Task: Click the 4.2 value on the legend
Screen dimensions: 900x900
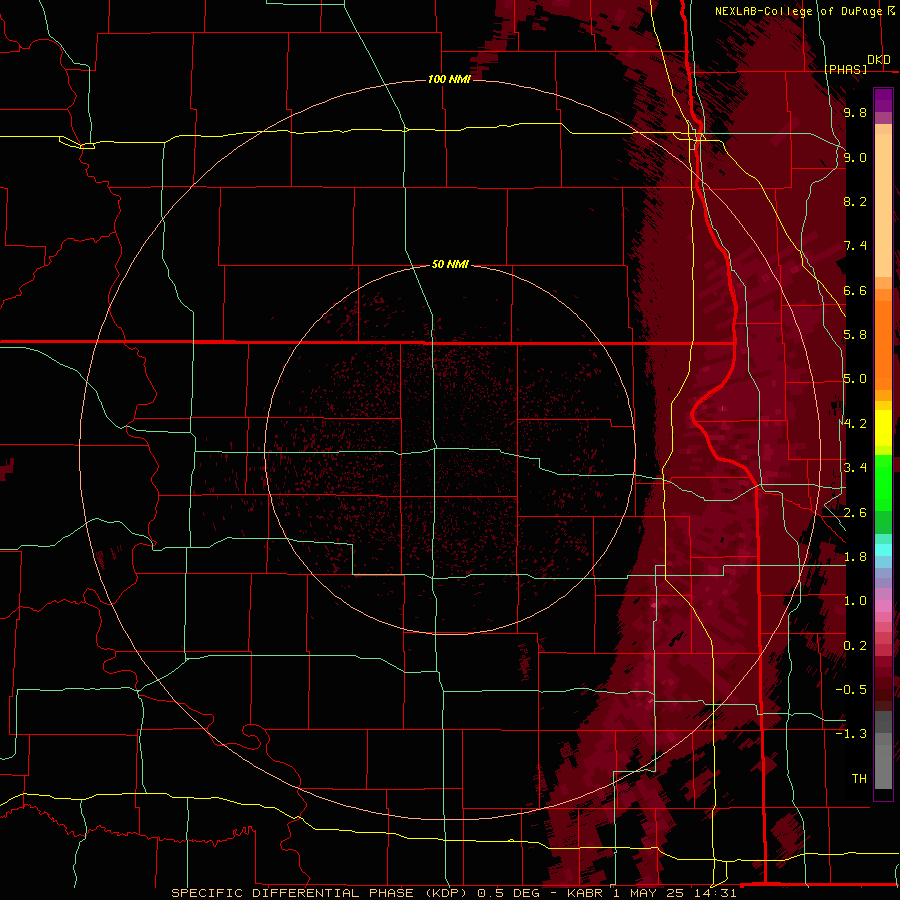Action: (855, 424)
